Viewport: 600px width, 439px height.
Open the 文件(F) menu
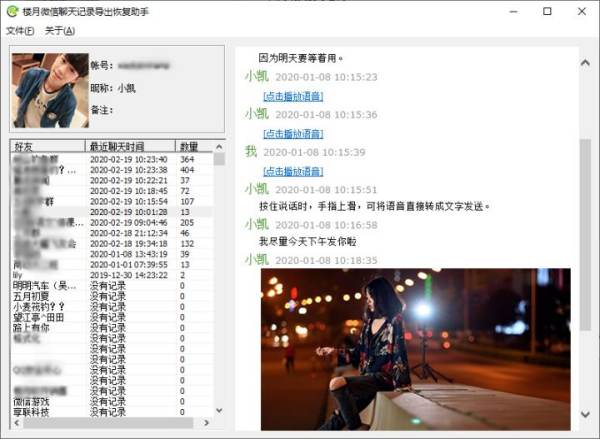coord(19,31)
